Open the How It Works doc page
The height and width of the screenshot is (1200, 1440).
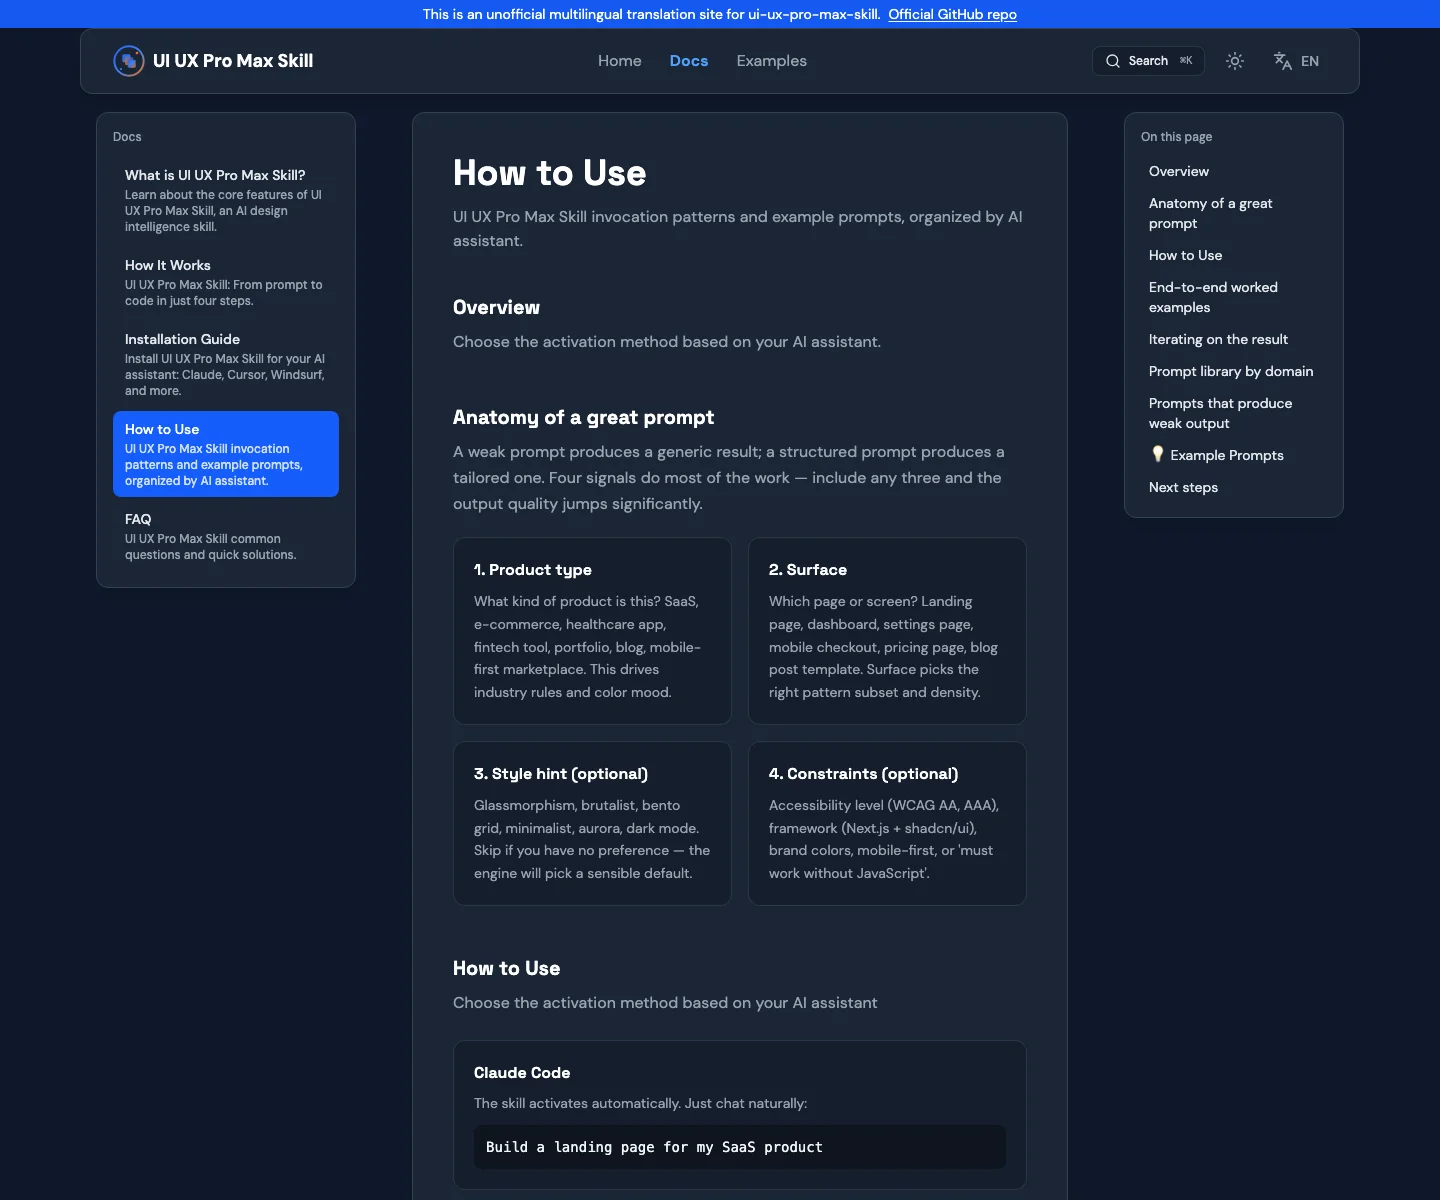(226, 282)
